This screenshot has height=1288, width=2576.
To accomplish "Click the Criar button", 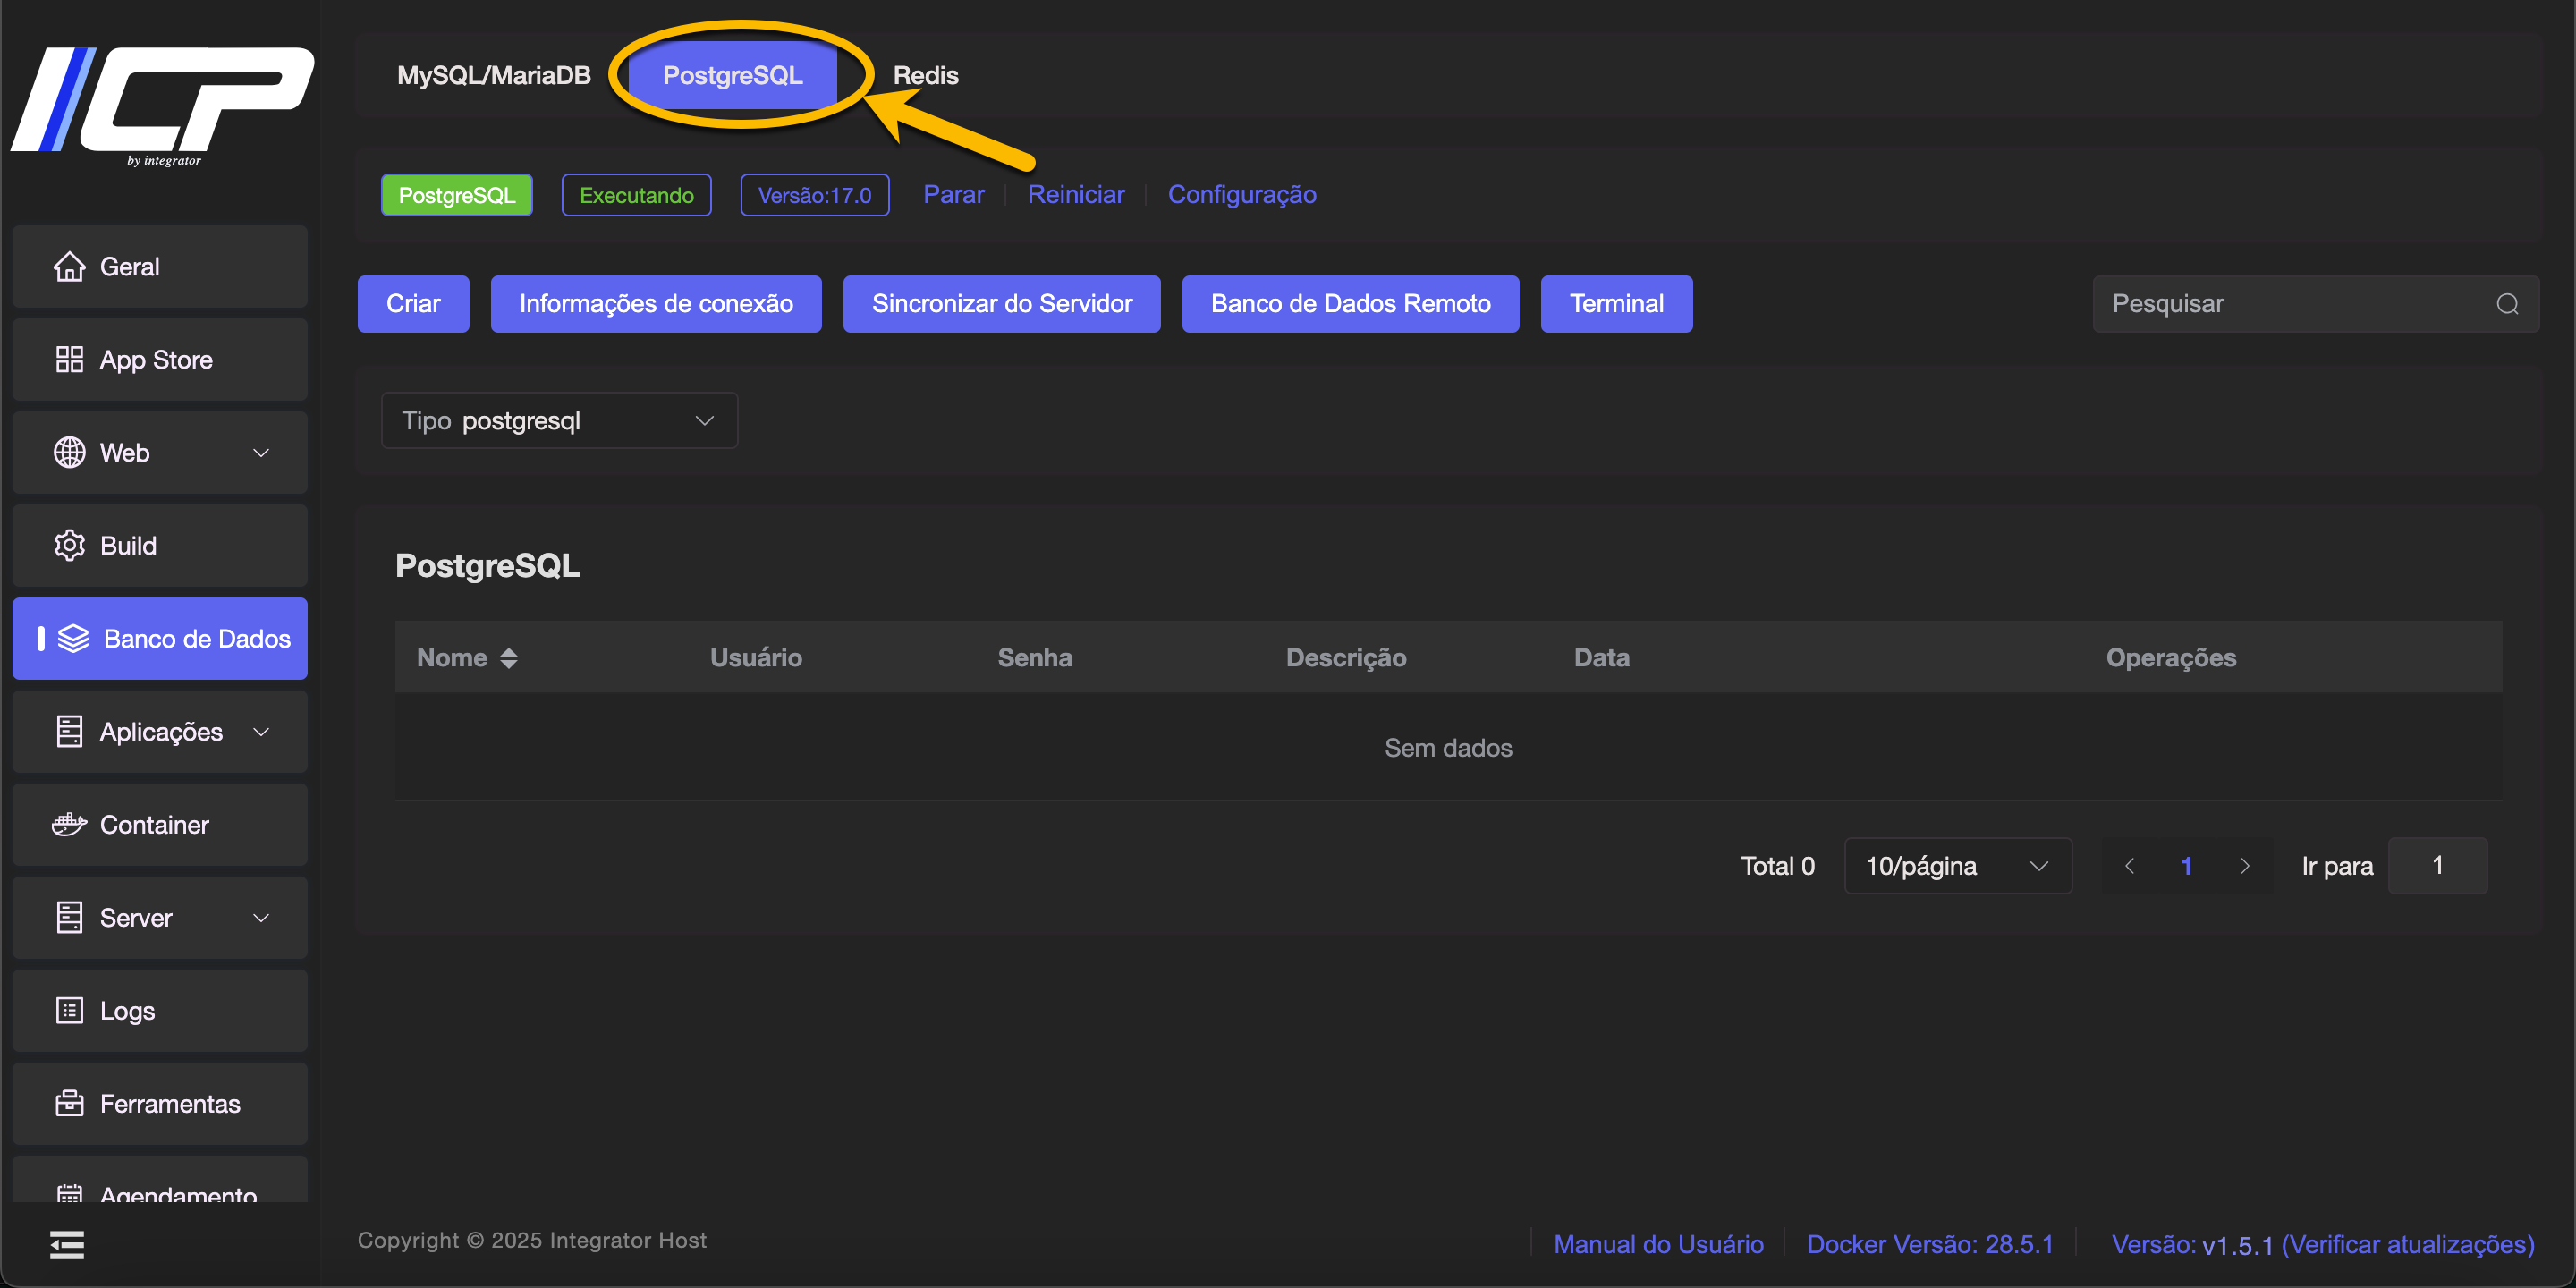I will [413, 304].
